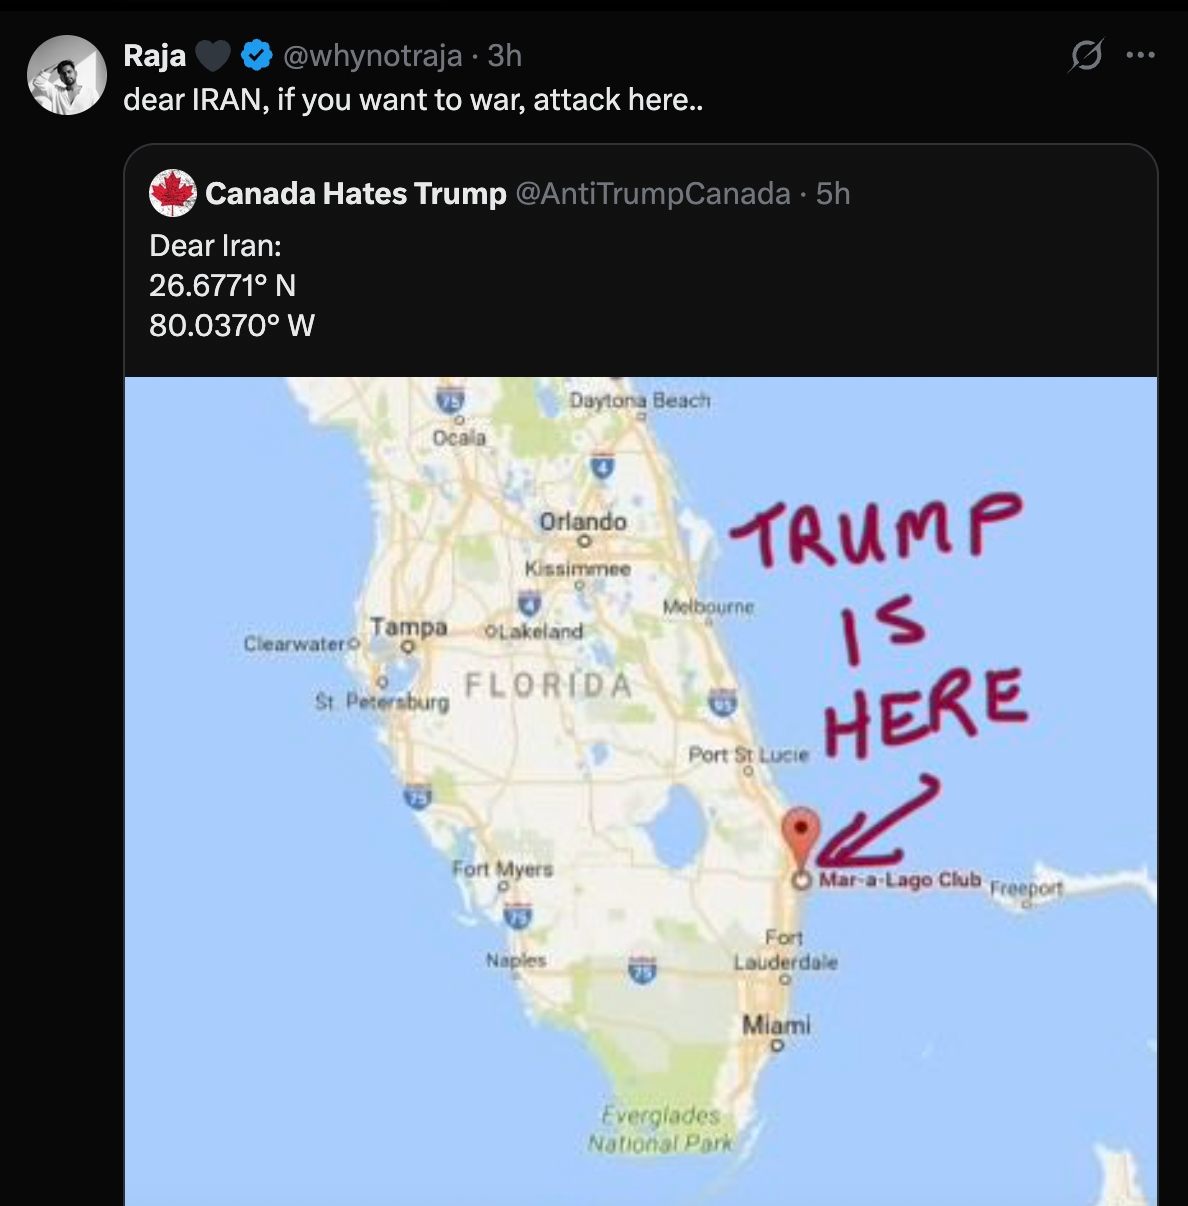Screen dimensions: 1188x1206
Task: Click the "3h" timestamp on Raja's post
Action: 505,56
